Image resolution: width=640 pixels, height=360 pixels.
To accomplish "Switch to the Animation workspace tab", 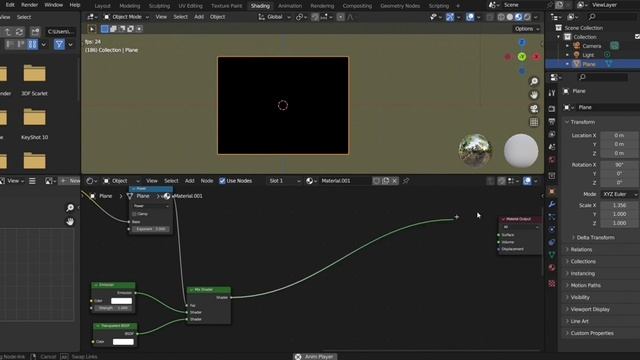I will [290, 6].
